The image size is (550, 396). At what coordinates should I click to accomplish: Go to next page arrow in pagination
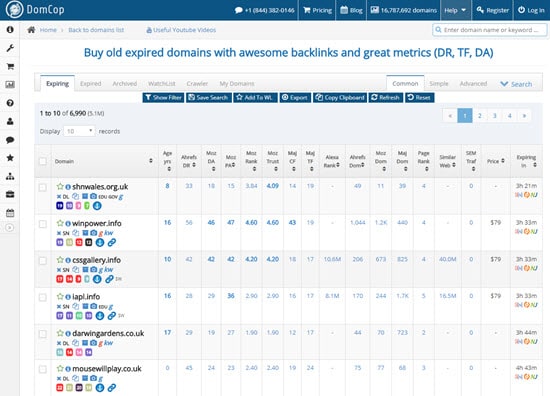pyautogui.click(x=524, y=116)
